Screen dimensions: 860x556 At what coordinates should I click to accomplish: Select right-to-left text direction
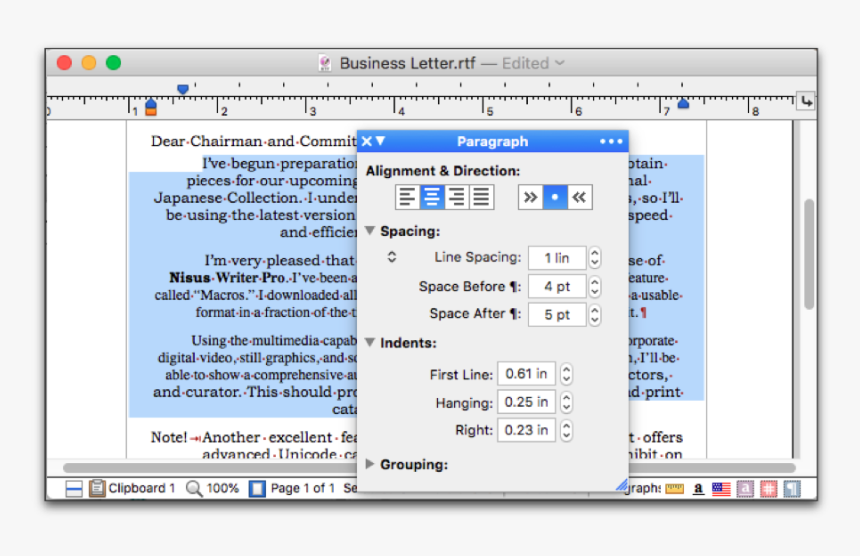point(580,197)
